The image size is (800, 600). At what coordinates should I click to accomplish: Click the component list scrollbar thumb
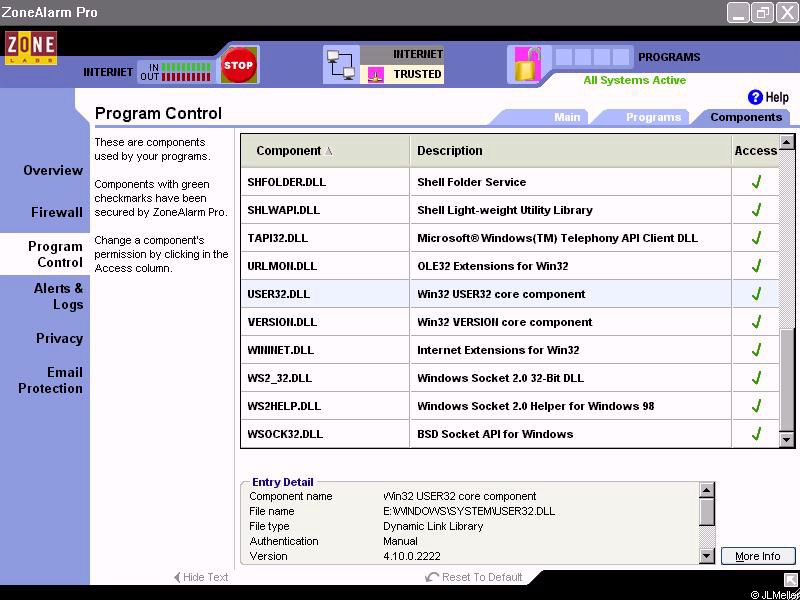[786, 380]
